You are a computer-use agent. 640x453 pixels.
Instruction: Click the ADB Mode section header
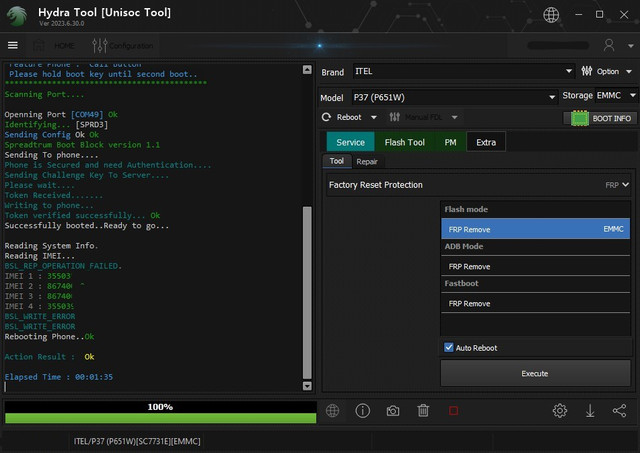pos(464,246)
